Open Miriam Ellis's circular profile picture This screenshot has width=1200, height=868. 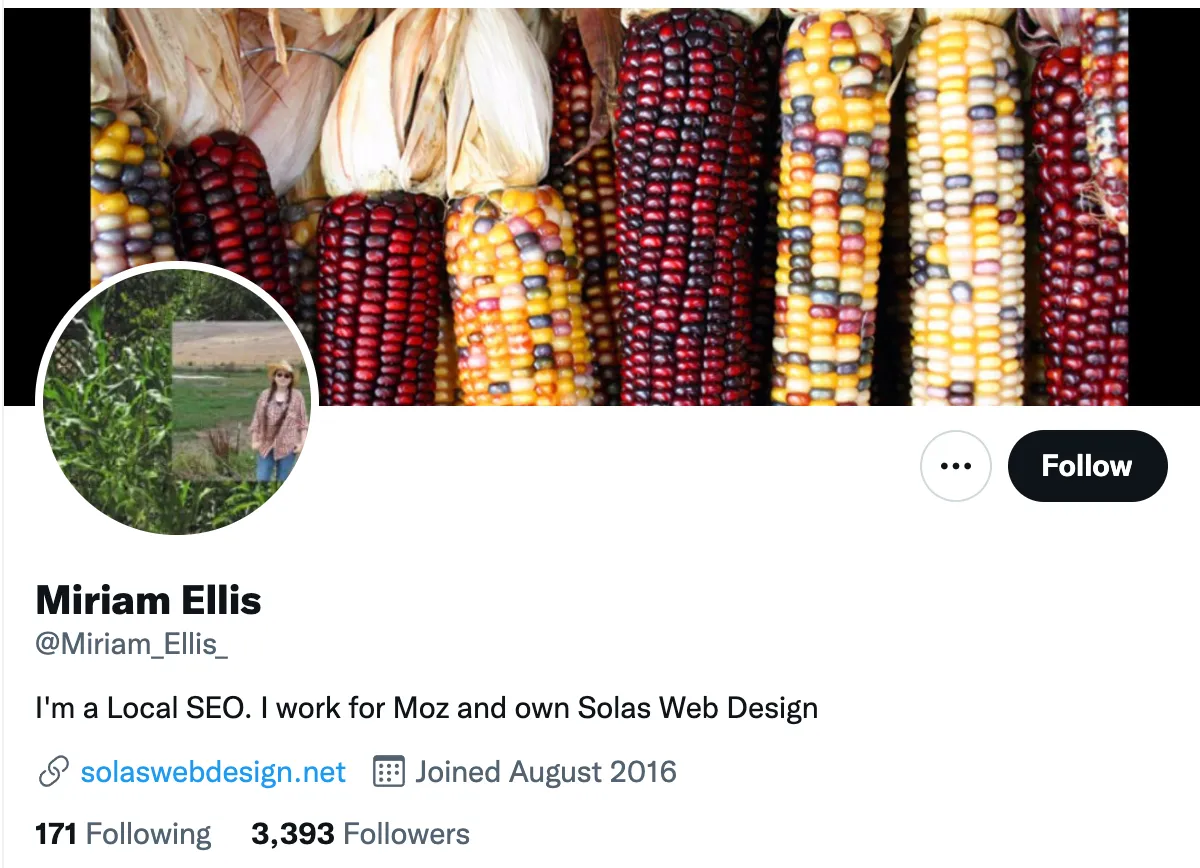pos(176,400)
